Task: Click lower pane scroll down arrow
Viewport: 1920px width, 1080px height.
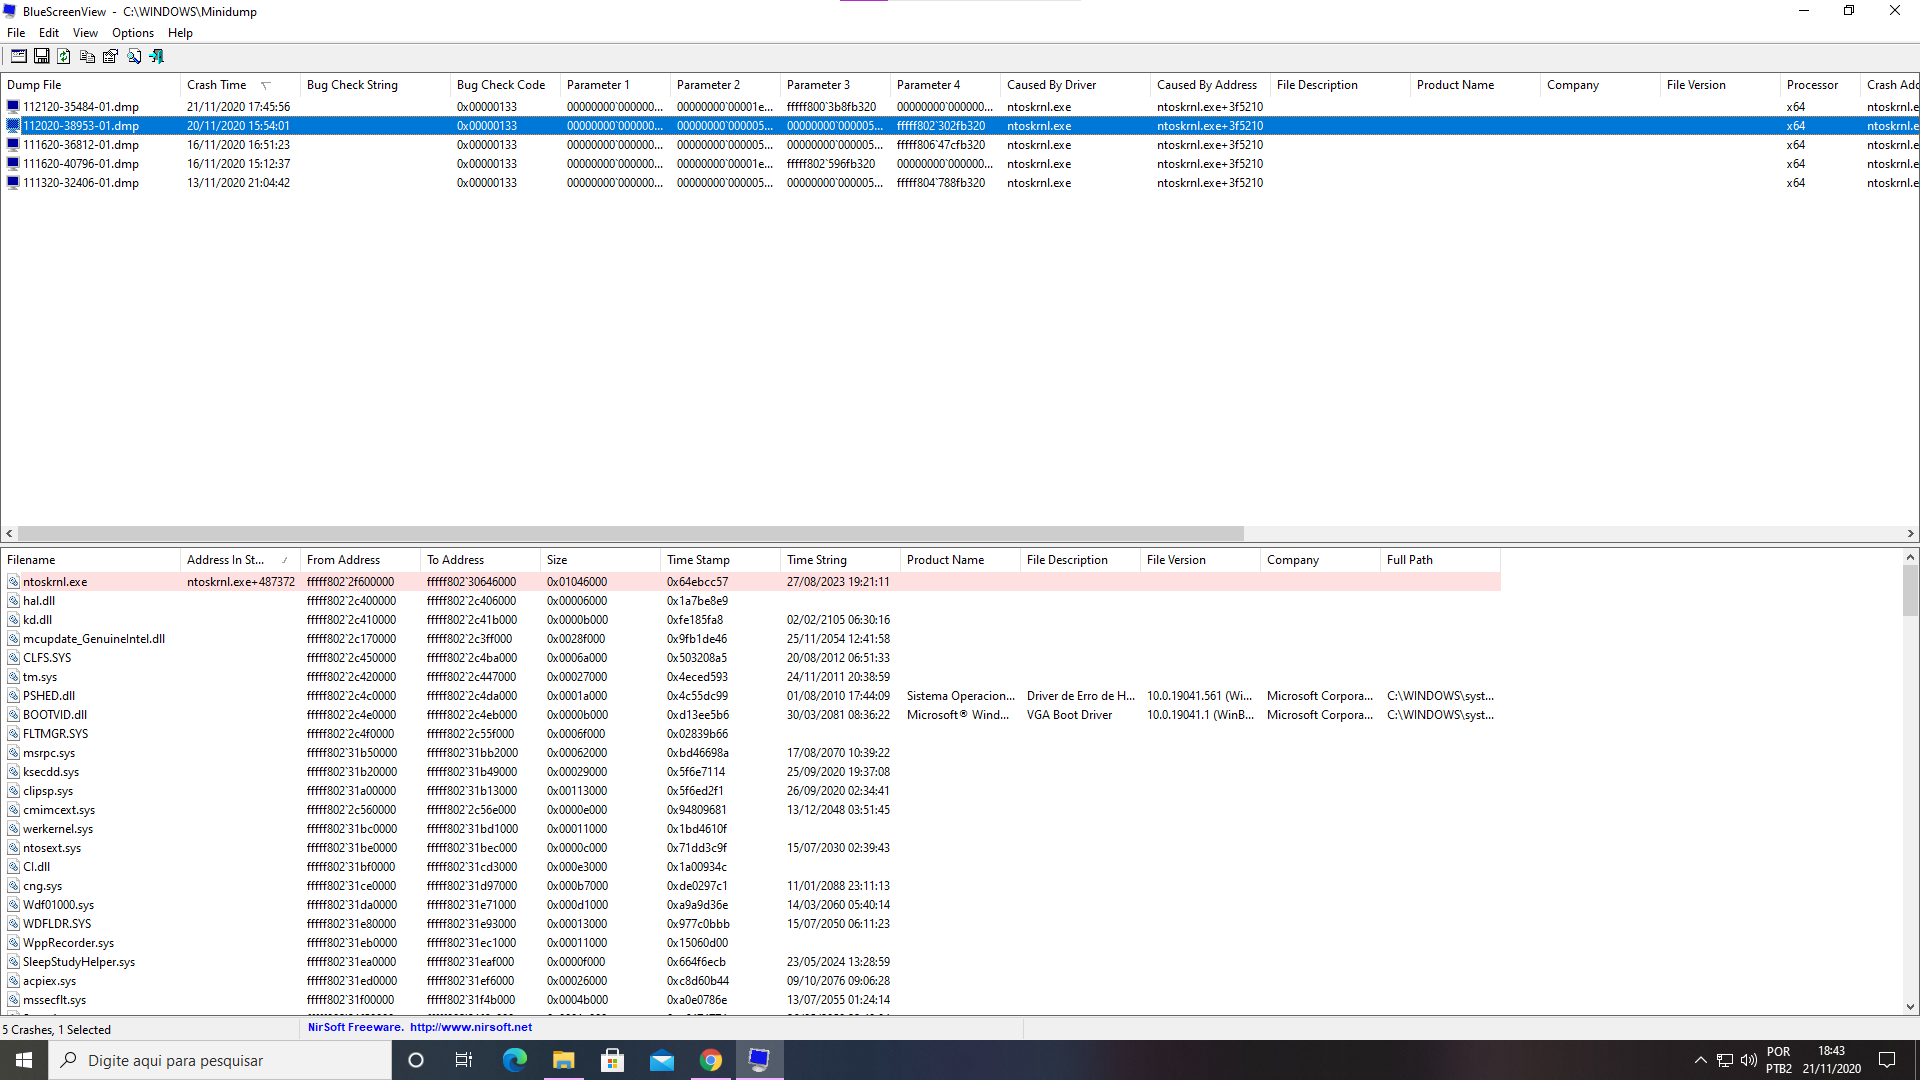Action: (1910, 1007)
